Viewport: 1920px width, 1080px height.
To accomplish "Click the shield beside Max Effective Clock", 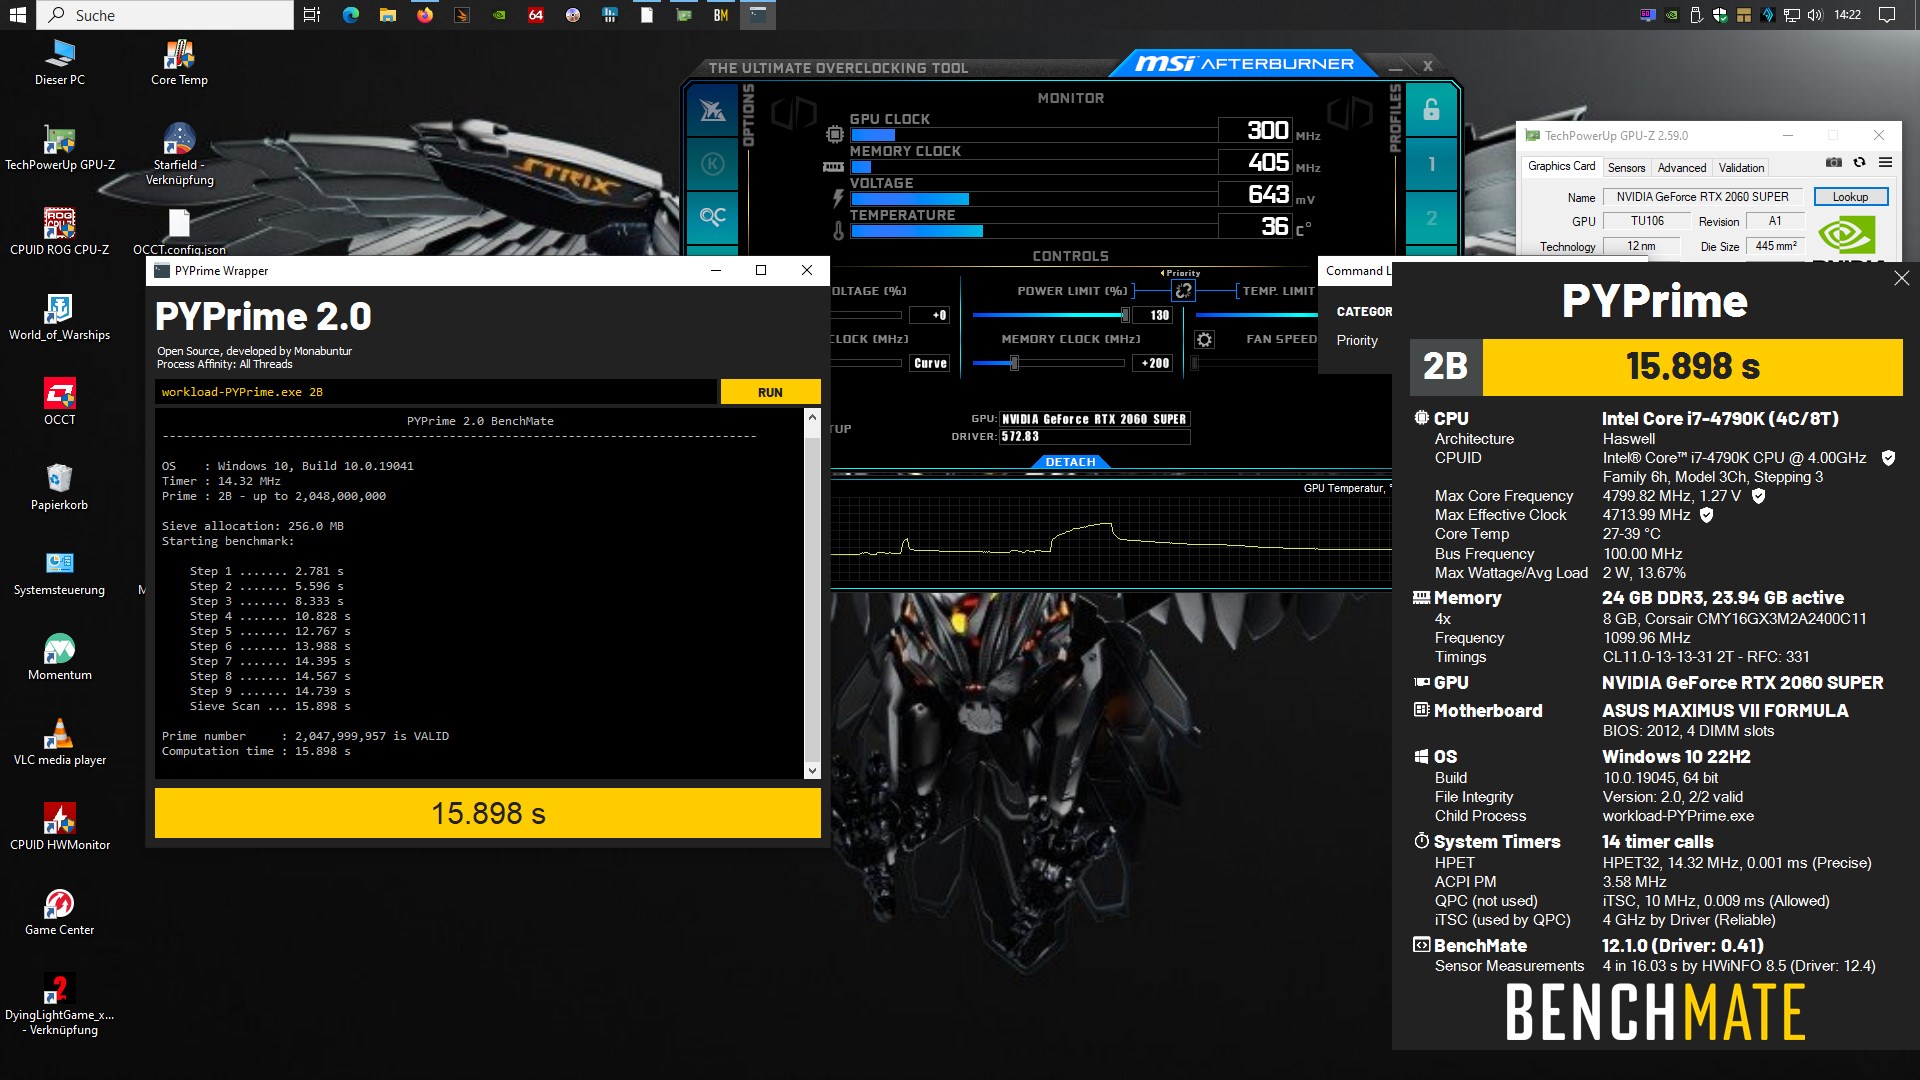I will [1706, 515].
